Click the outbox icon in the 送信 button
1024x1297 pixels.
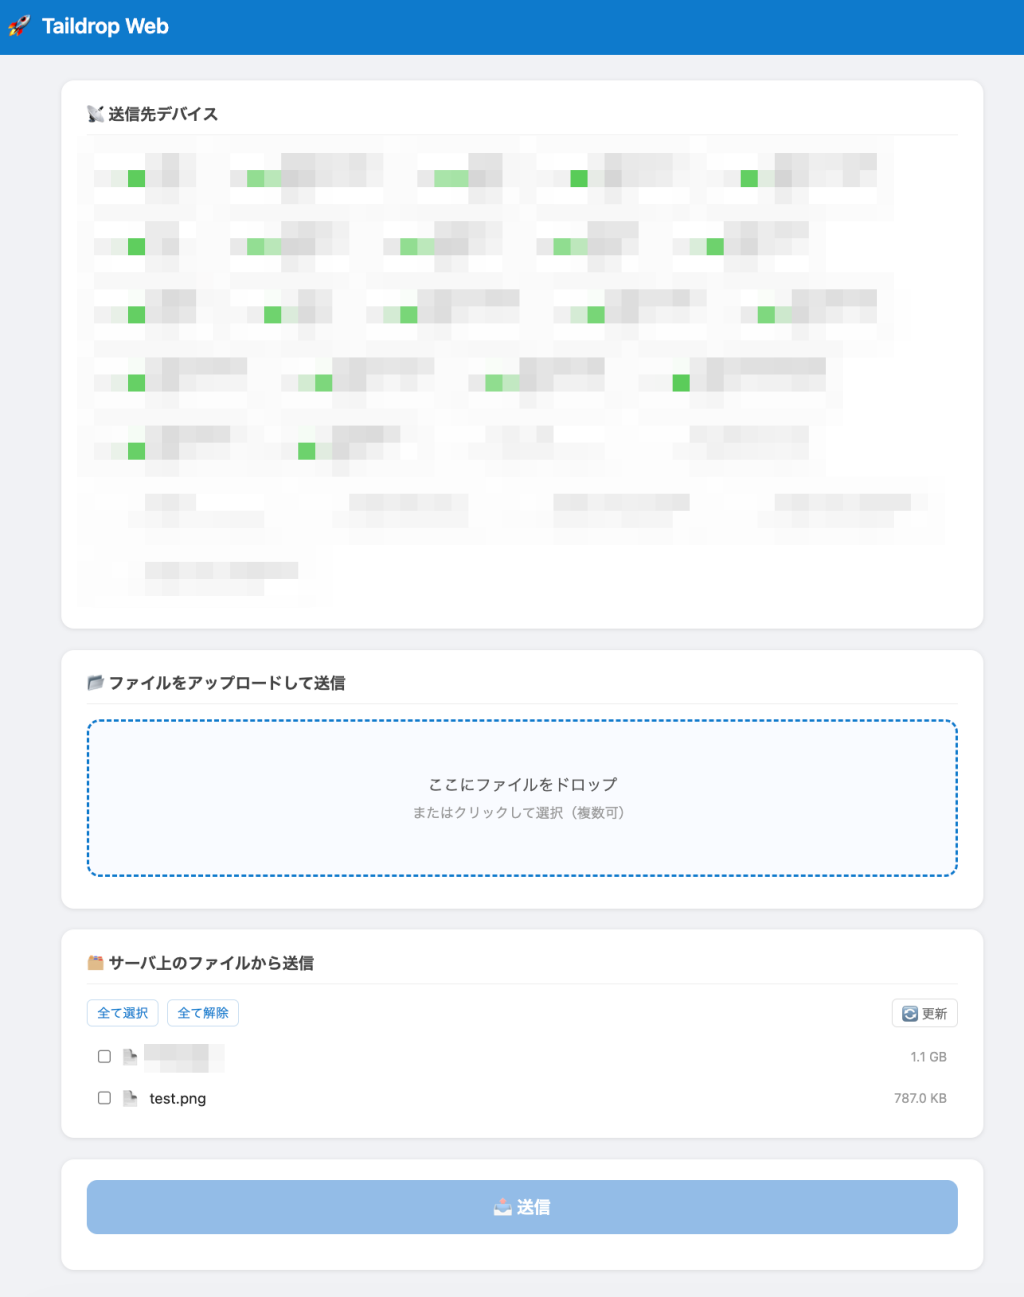tap(503, 1208)
